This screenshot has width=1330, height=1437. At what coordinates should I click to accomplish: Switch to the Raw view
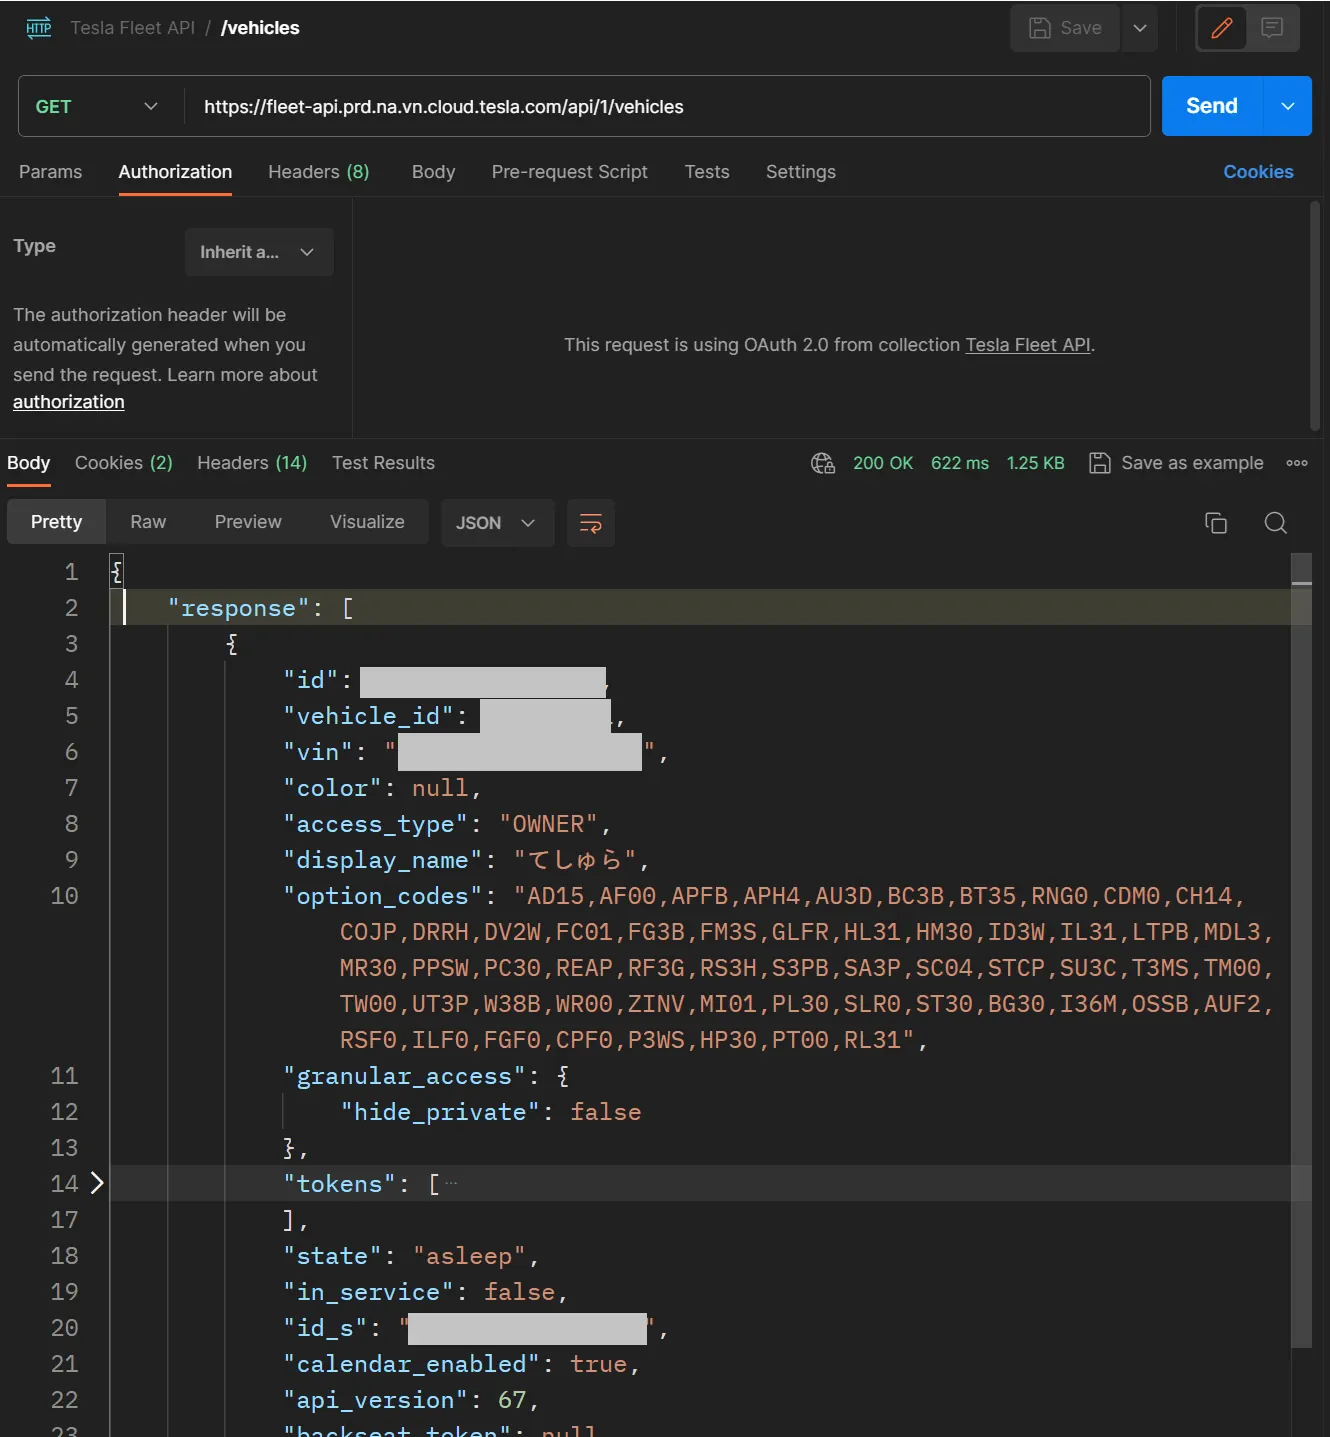(148, 522)
